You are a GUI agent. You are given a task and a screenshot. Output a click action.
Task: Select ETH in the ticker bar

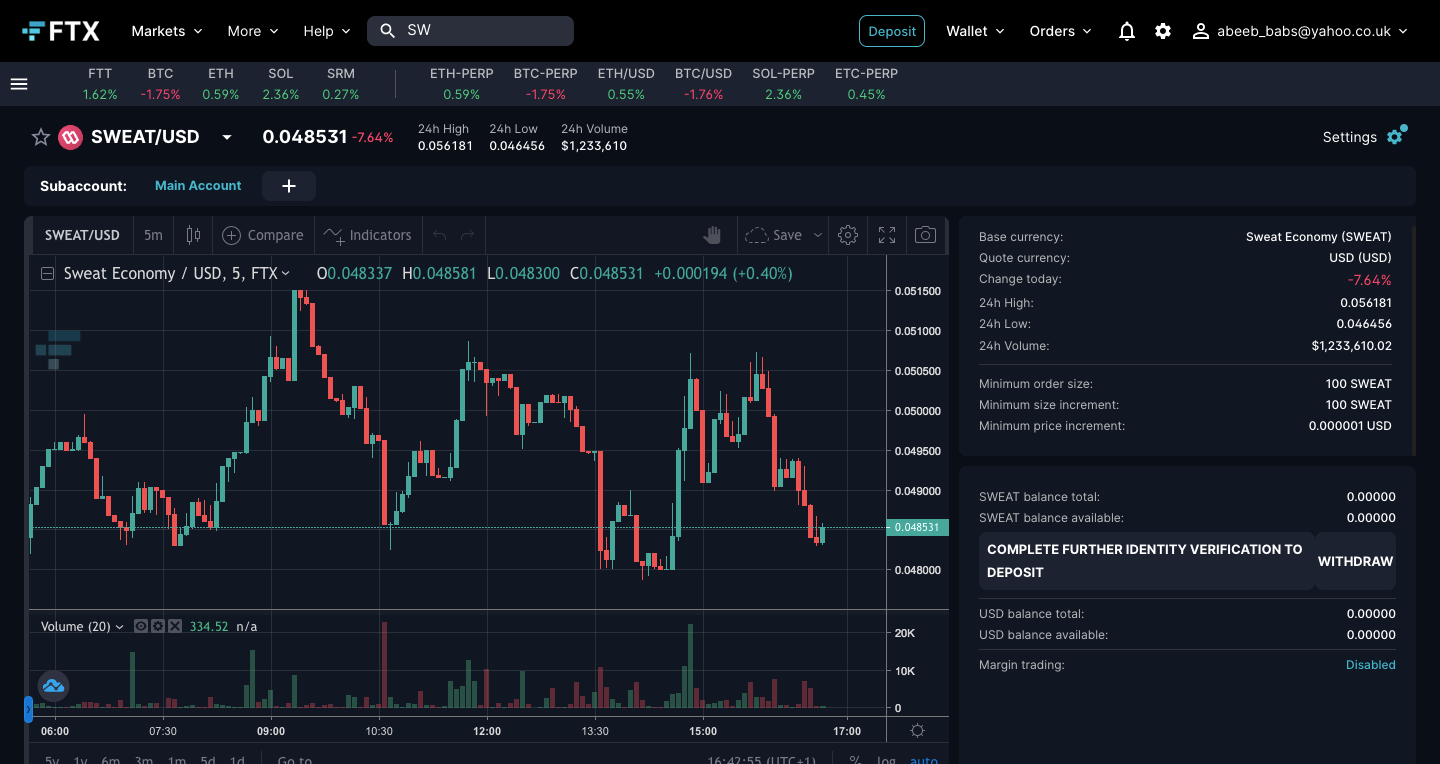coord(221,84)
